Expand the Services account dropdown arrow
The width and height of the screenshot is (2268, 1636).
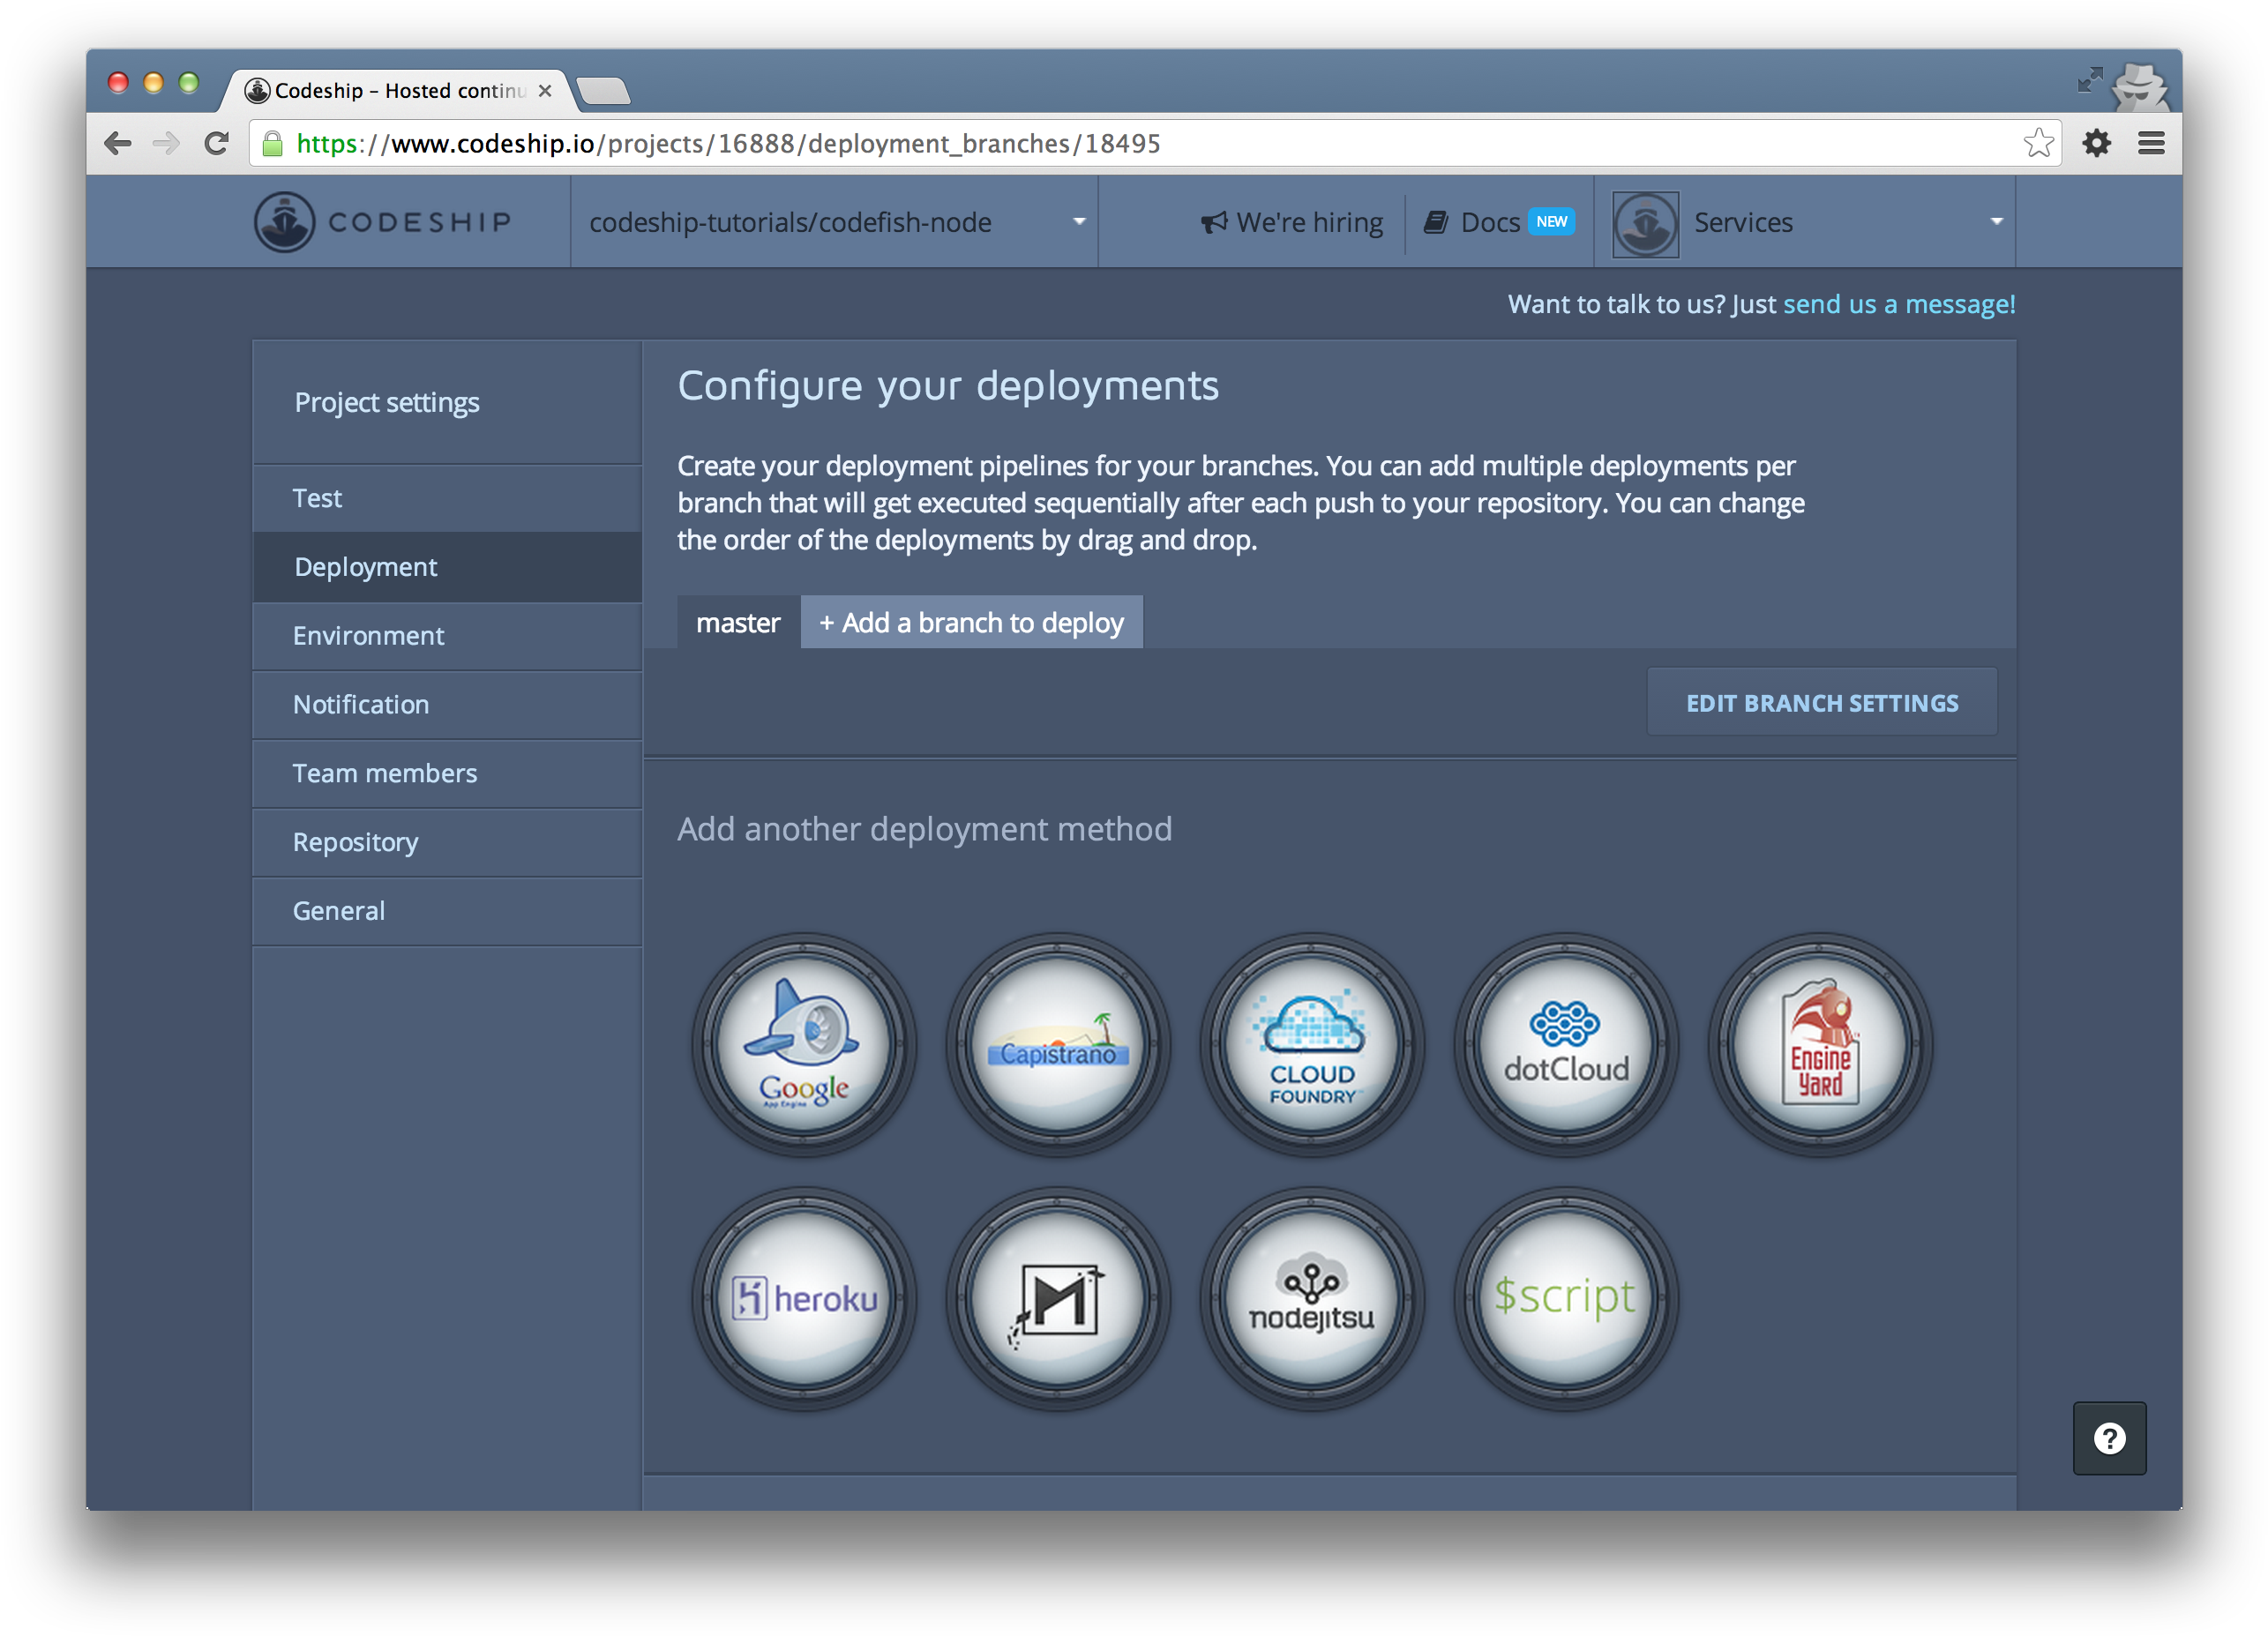1995,222
